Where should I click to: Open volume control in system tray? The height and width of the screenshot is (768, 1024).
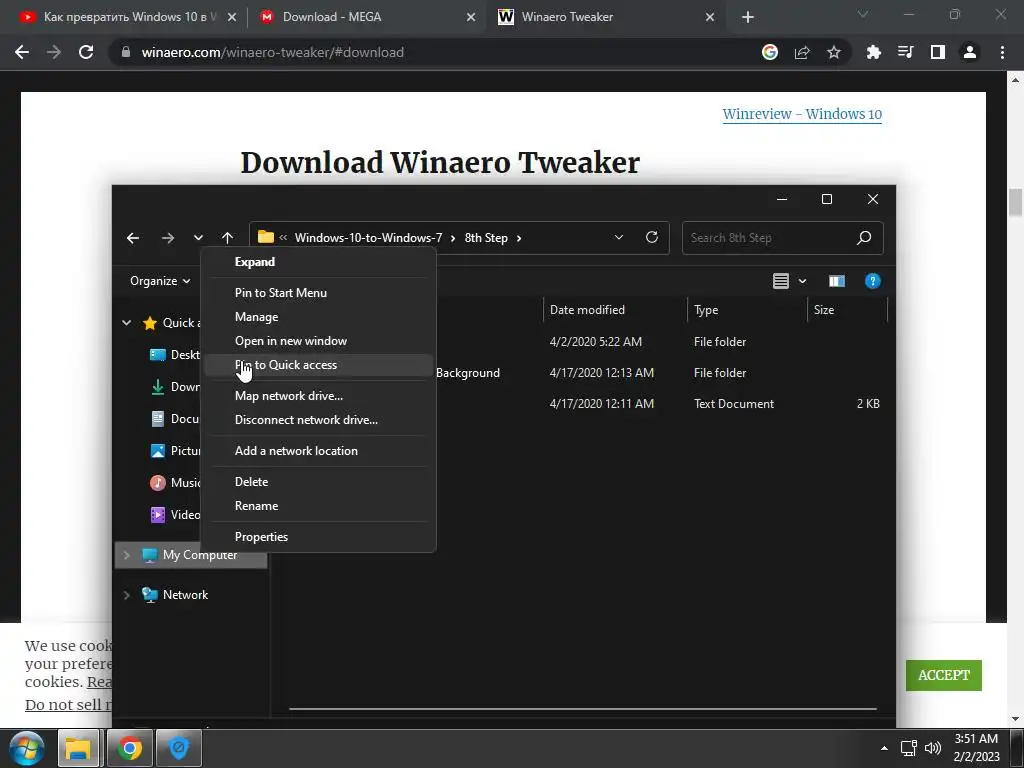pos(933,748)
